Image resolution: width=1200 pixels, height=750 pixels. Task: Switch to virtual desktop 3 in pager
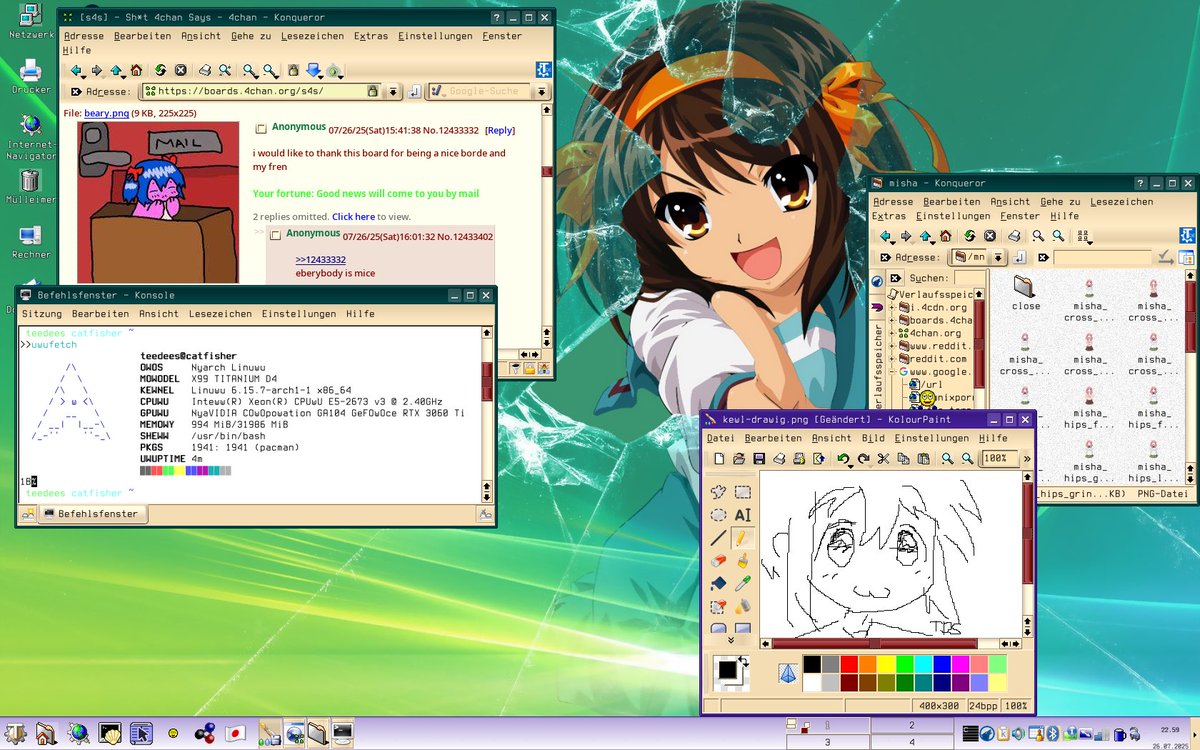click(827, 742)
